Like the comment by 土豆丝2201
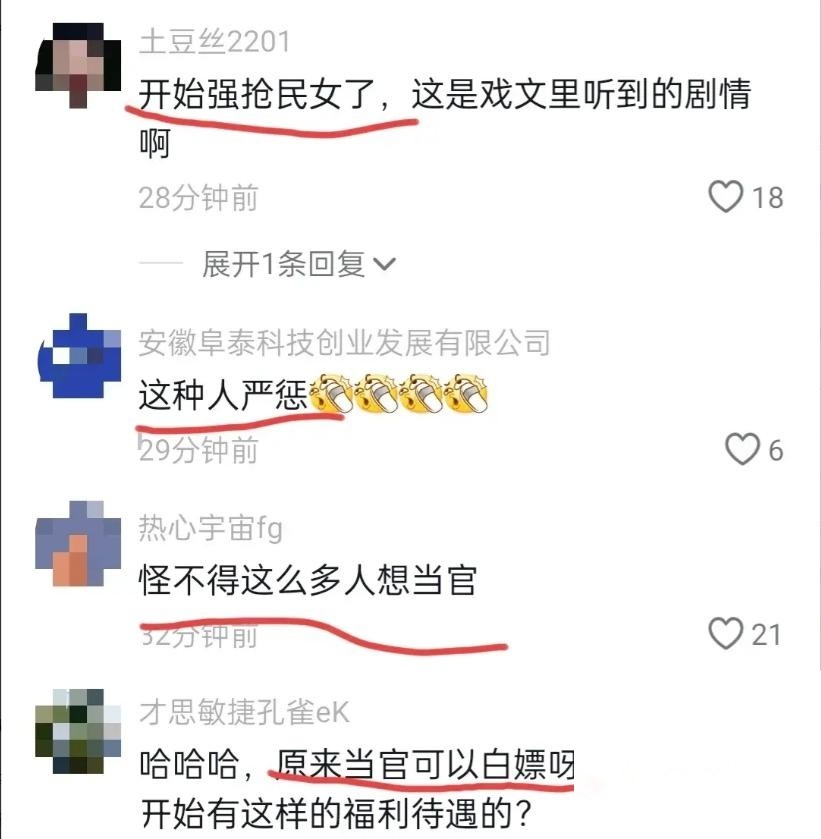The image size is (821, 839). (726, 196)
